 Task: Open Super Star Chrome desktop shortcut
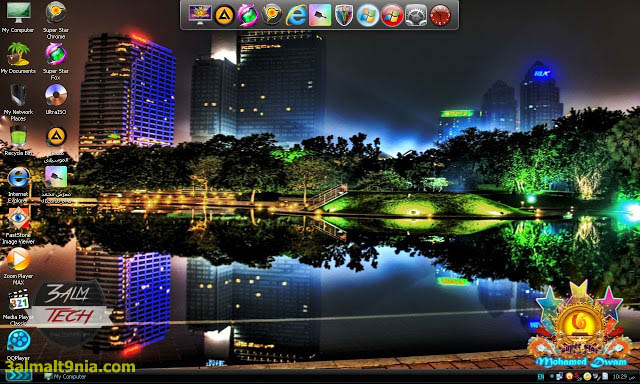point(56,20)
